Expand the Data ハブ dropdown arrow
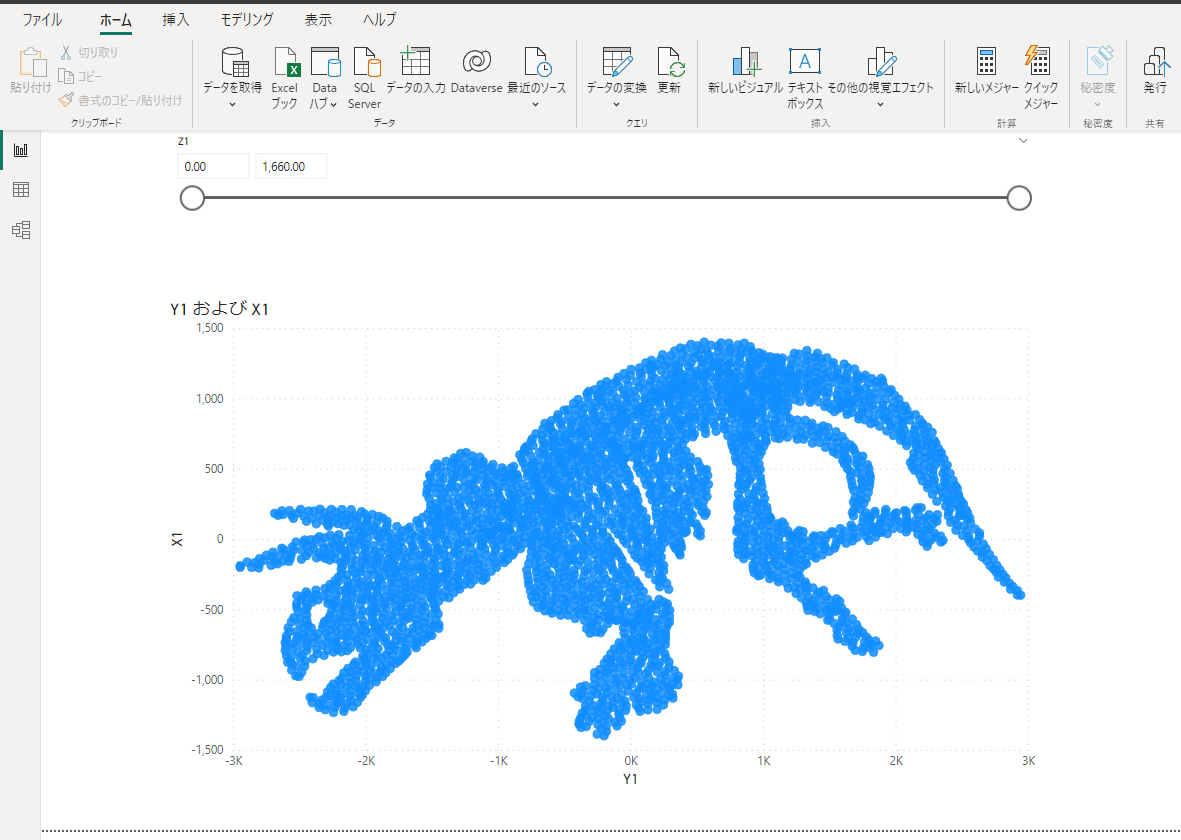This screenshot has width=1181, height=840. point(333,105)
